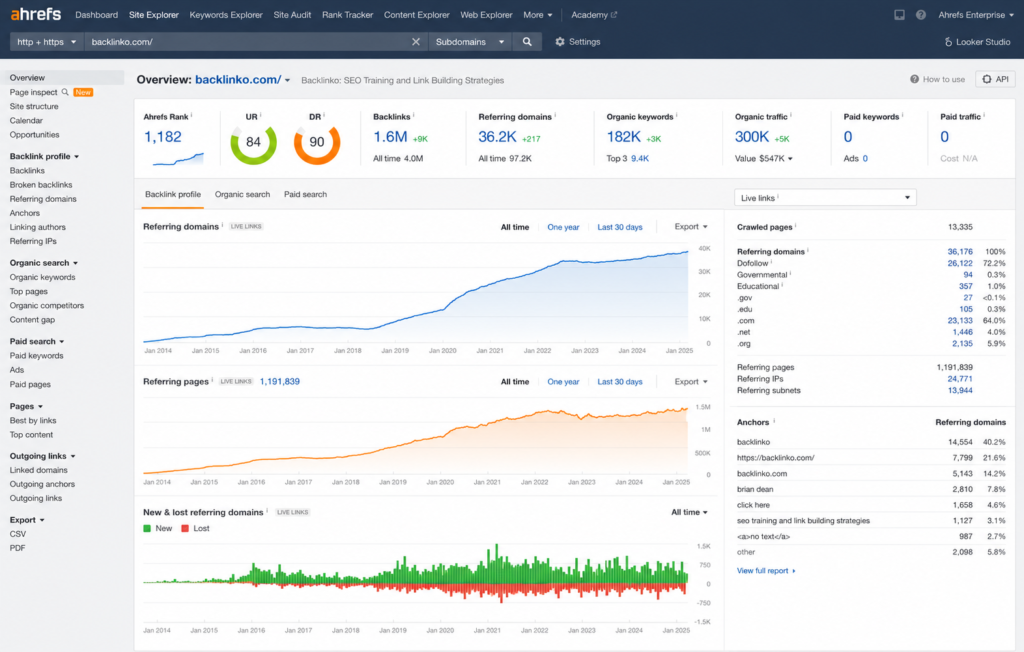Click the Ahrefs logo
This screenshot has height=652, width=1024.
click(36, 14)
